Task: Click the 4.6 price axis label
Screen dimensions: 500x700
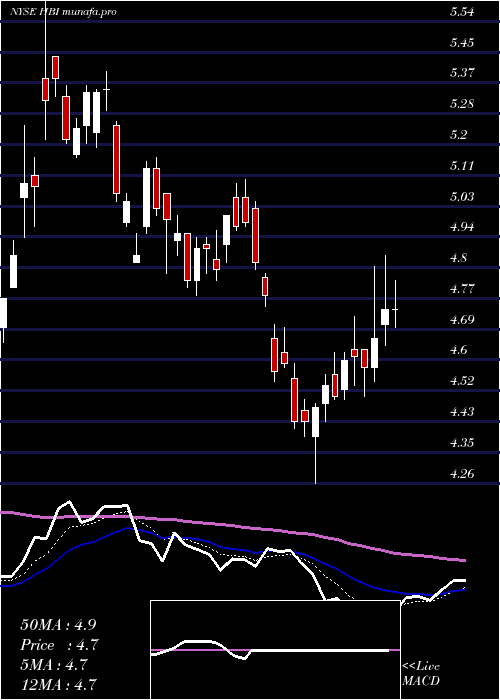Action: pos(458,350)
